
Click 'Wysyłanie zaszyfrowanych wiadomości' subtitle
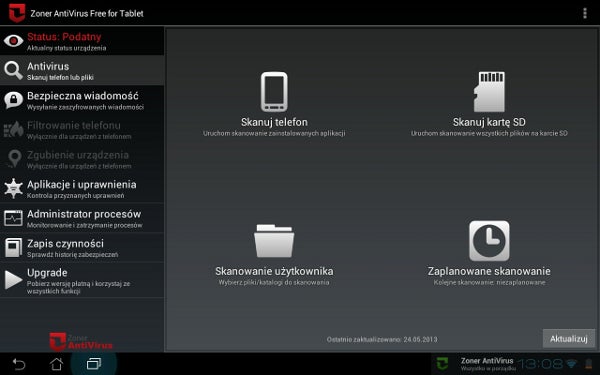point(85,107)
